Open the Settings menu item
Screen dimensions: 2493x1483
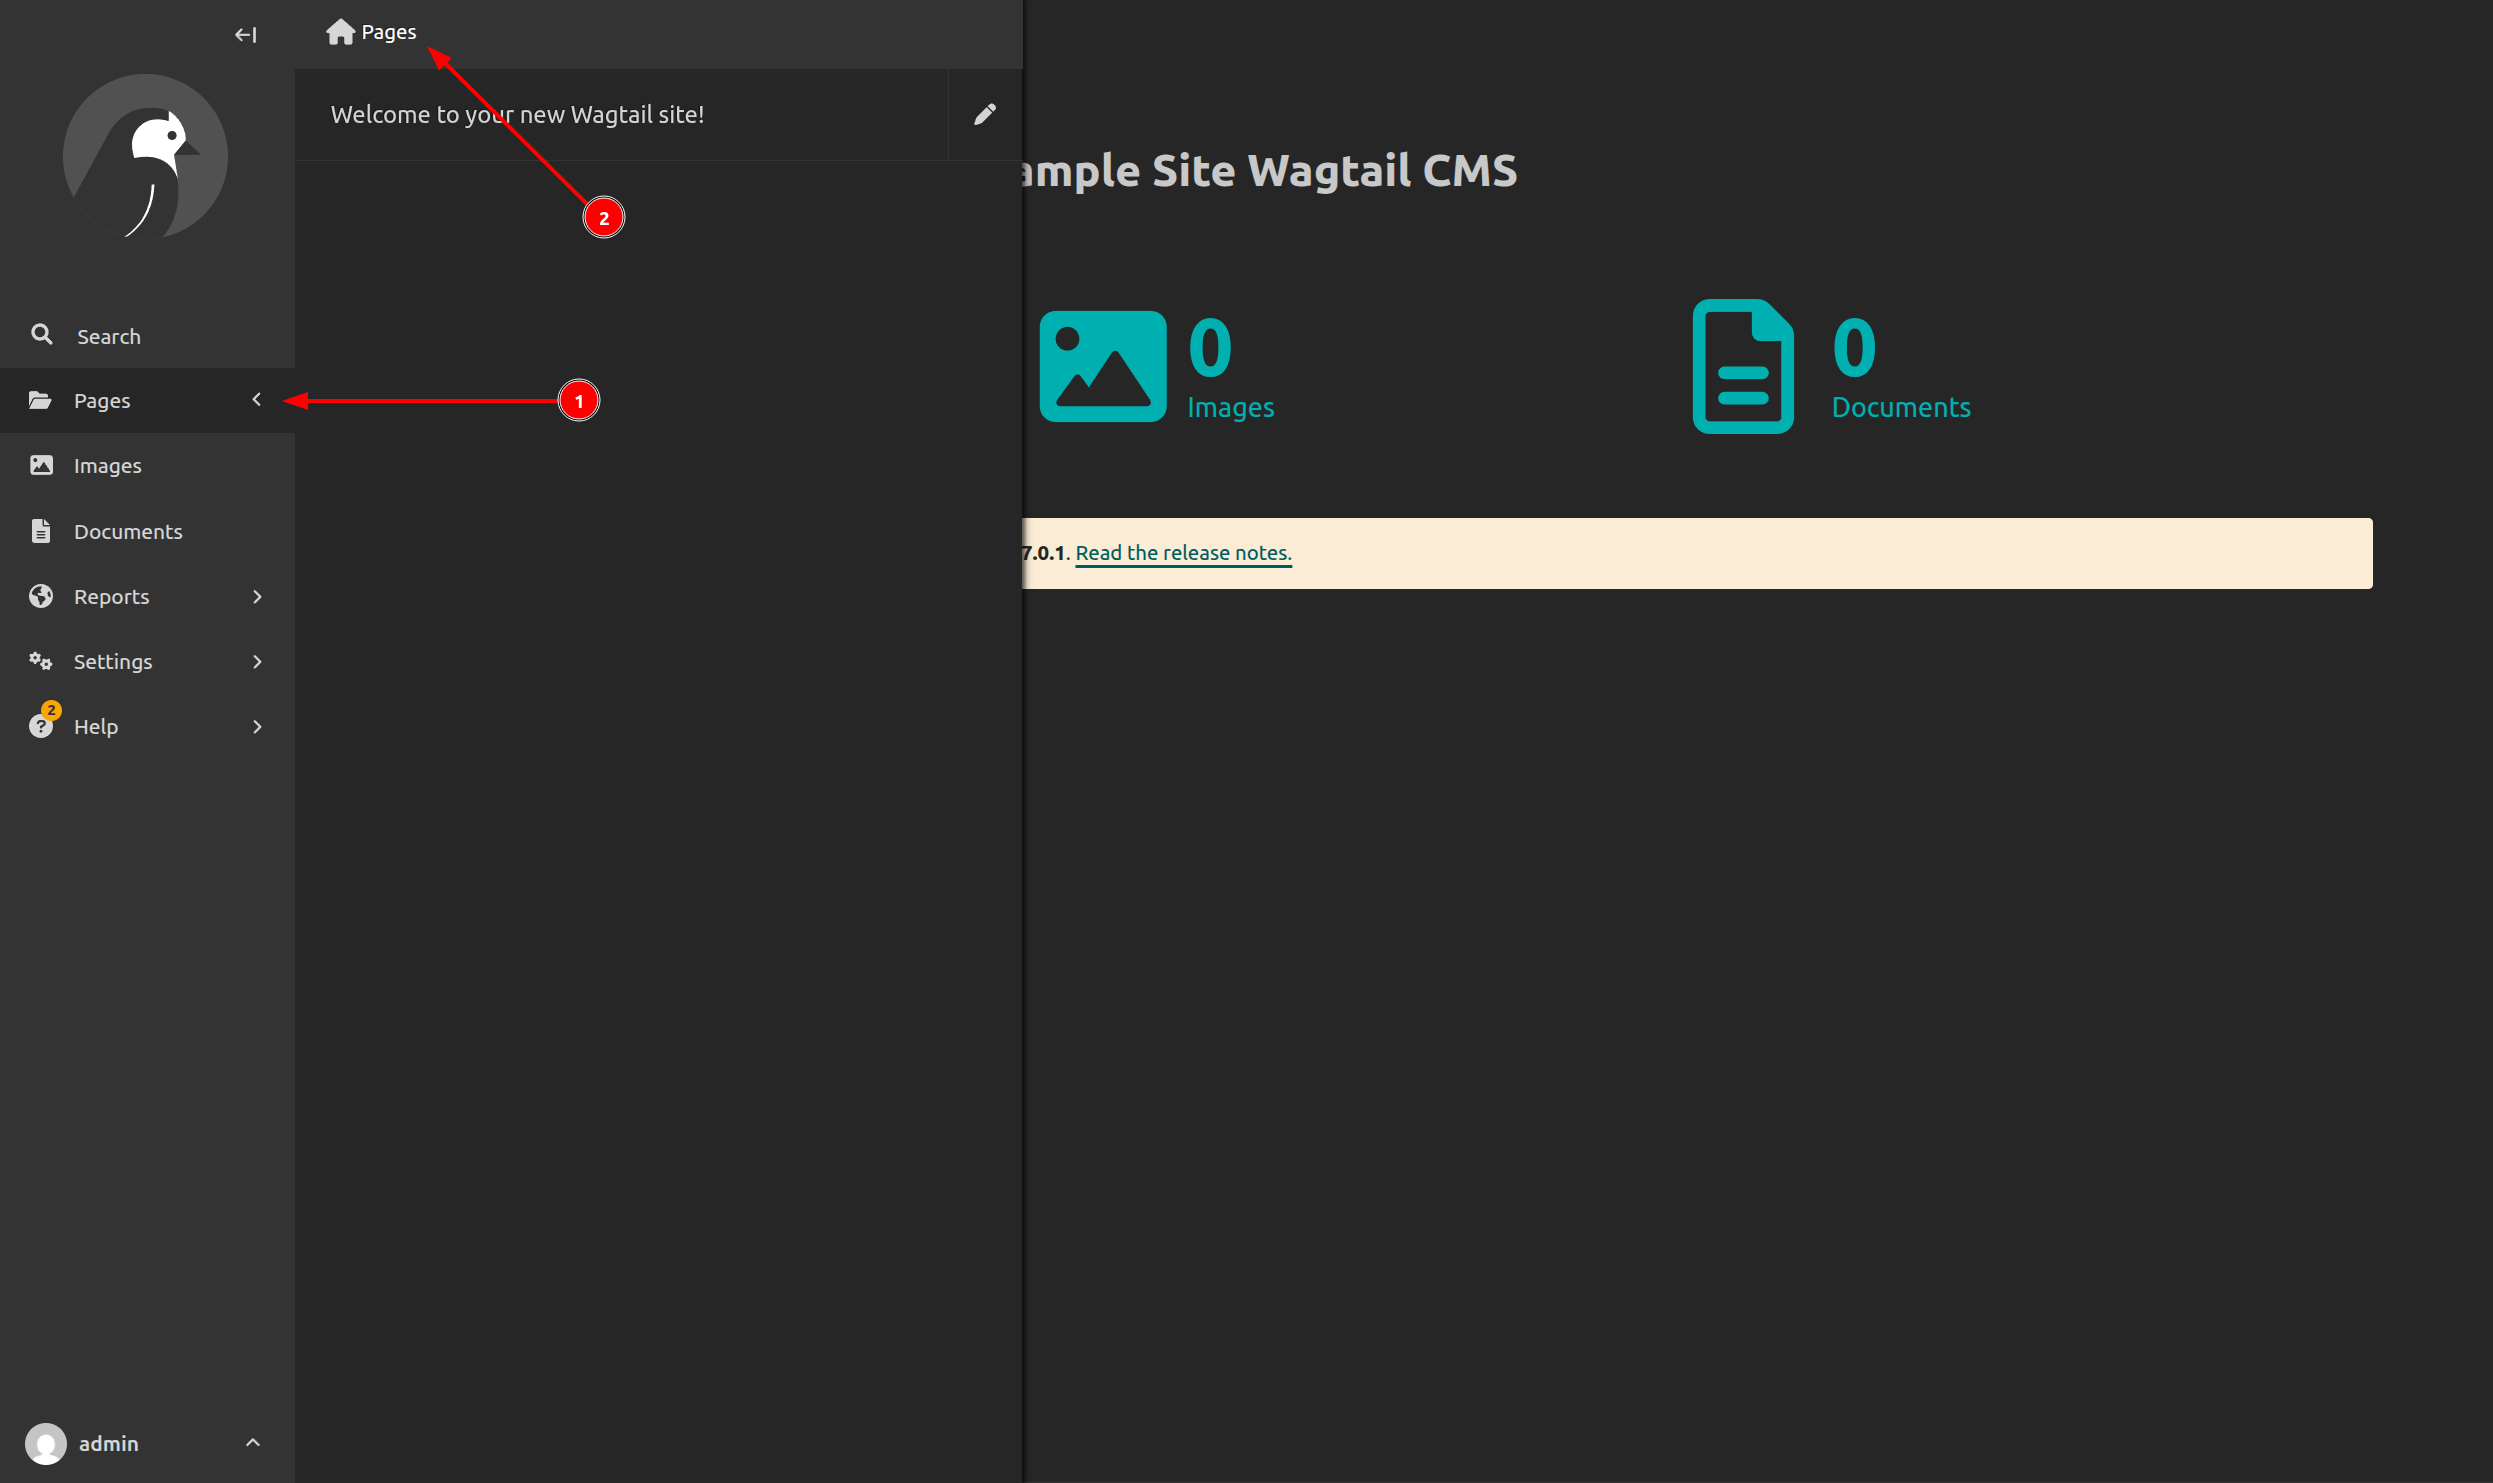(147, 662)
